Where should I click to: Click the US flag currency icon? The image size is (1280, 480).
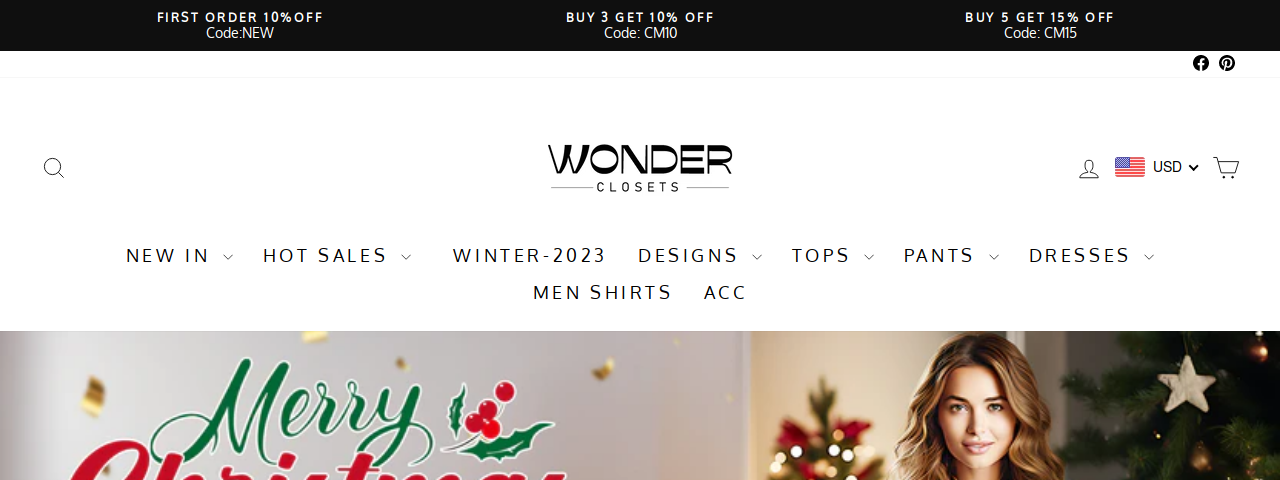click(1130, 167)
